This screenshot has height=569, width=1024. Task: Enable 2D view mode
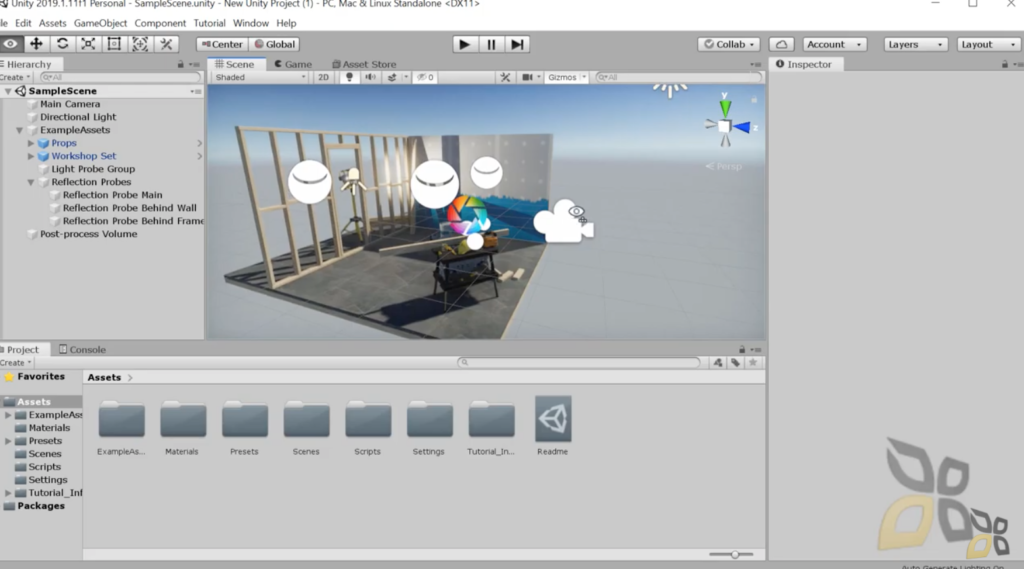click(323, 77)
